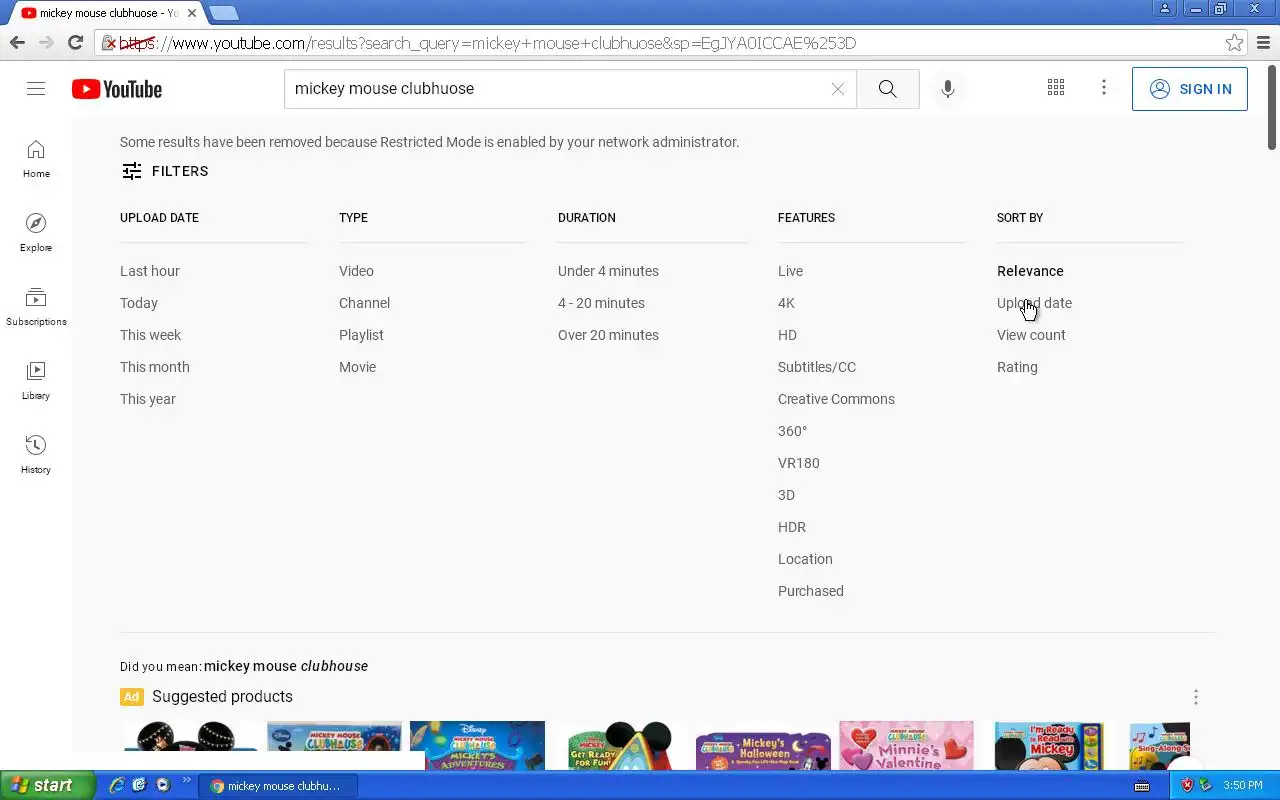Image resolution: width=1280 pixels, height=800 pixels.
Task: Click the red shield security tray icon
Action: point(1187,785)
